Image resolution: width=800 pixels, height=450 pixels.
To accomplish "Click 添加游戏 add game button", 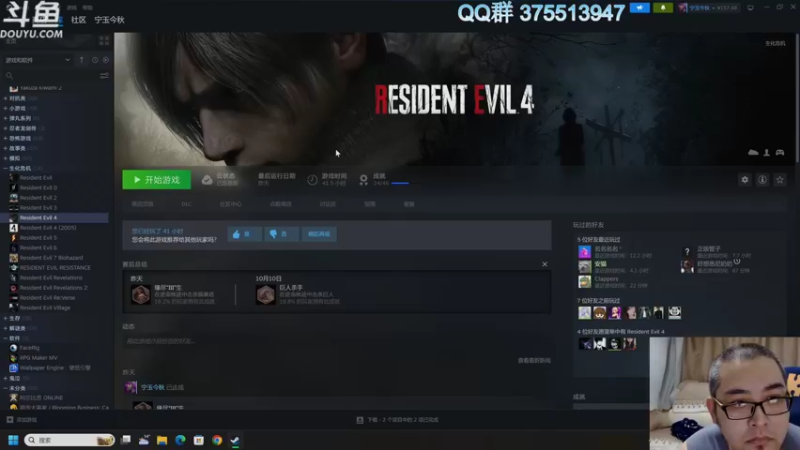I will tap(21, 420).
